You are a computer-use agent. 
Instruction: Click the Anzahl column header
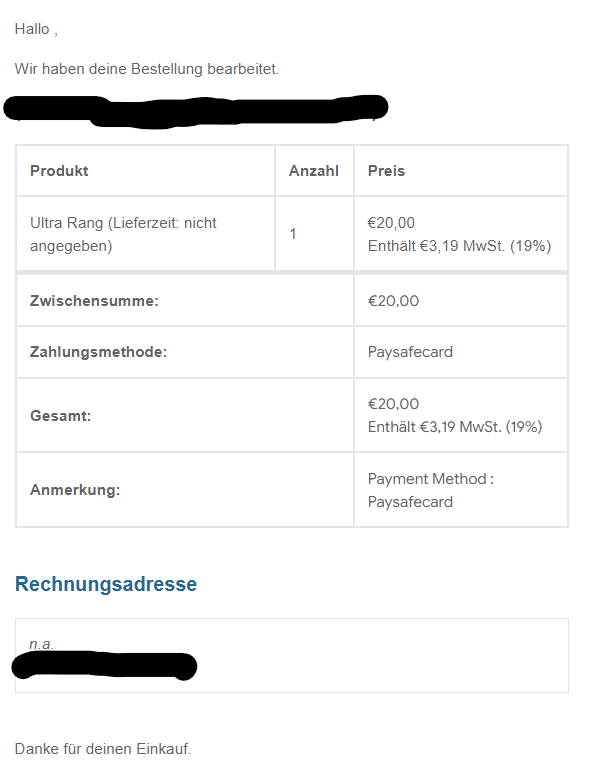(314, 171)
